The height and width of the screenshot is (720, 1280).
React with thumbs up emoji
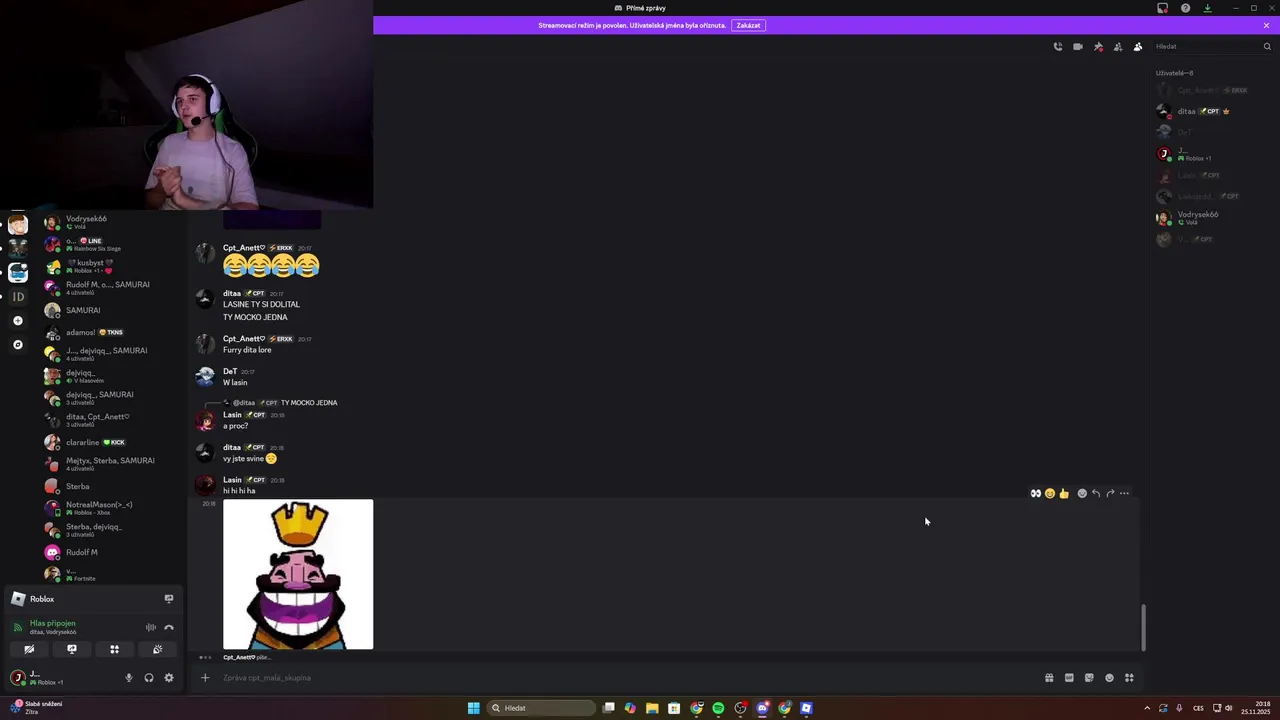pos(1064,493)
